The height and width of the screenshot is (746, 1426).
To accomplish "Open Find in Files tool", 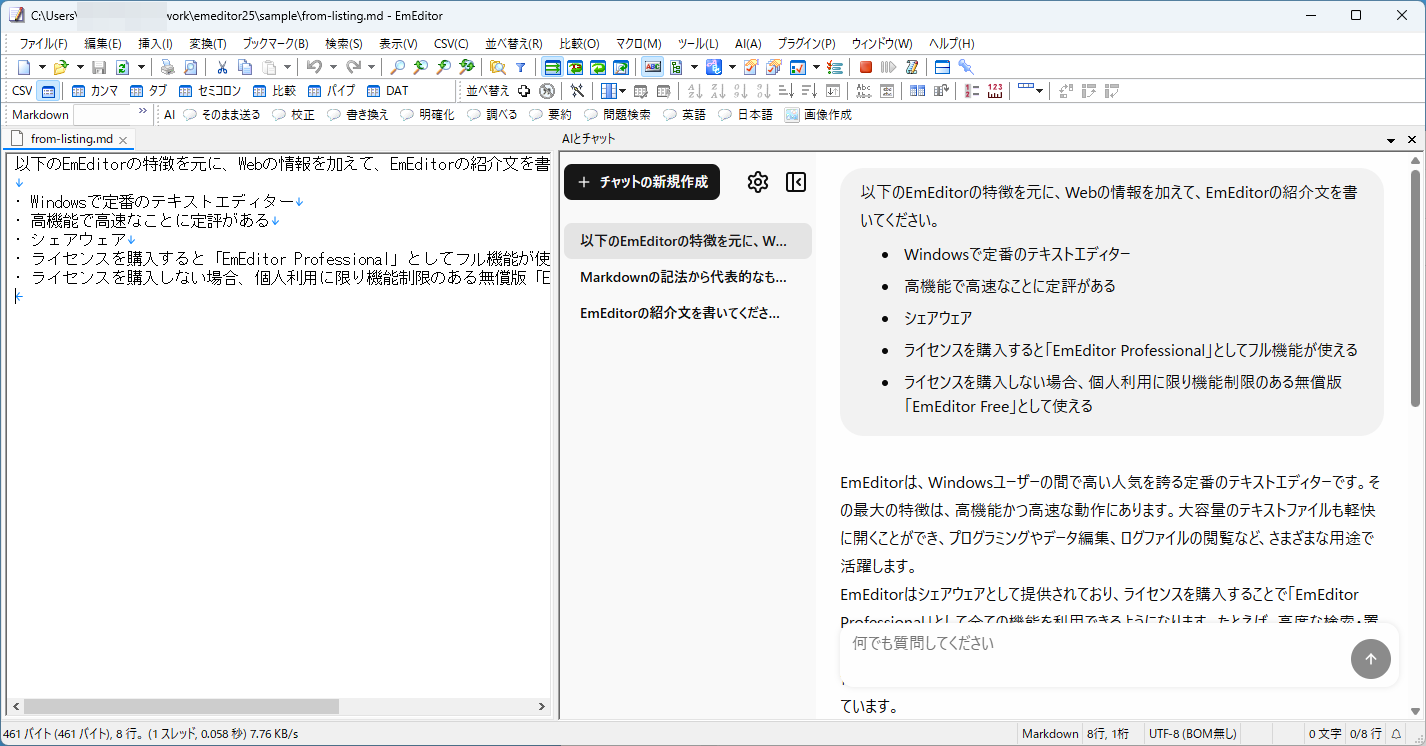I will click(x=497, y=67).
